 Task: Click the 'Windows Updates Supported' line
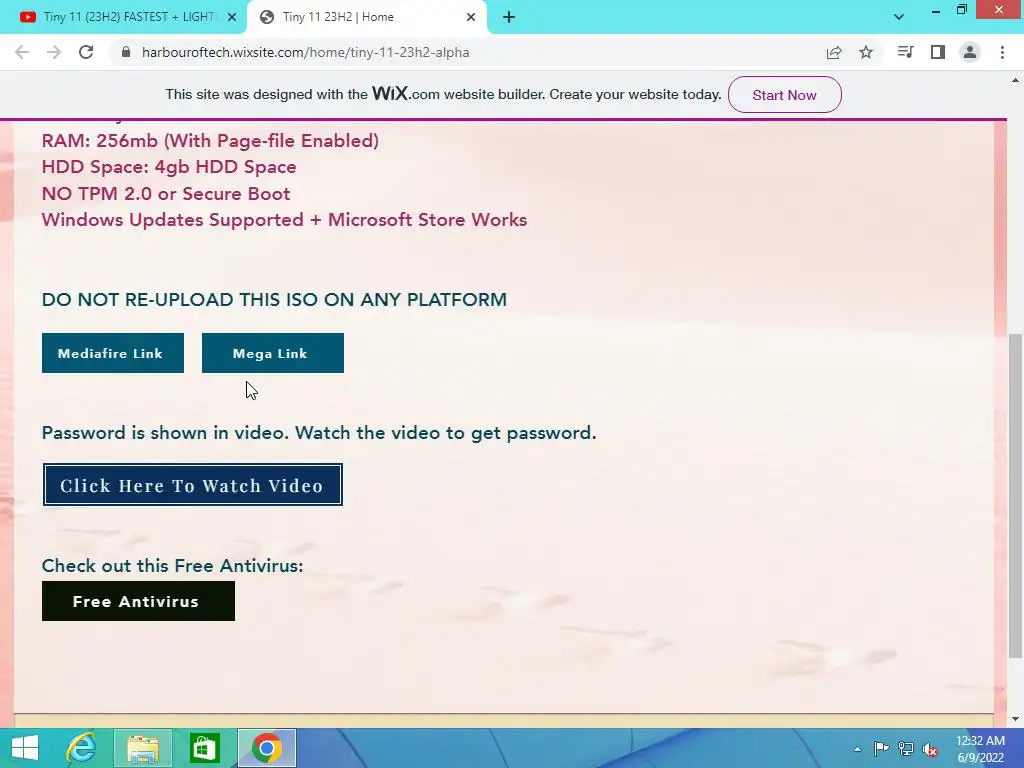[x=284, y=220]
